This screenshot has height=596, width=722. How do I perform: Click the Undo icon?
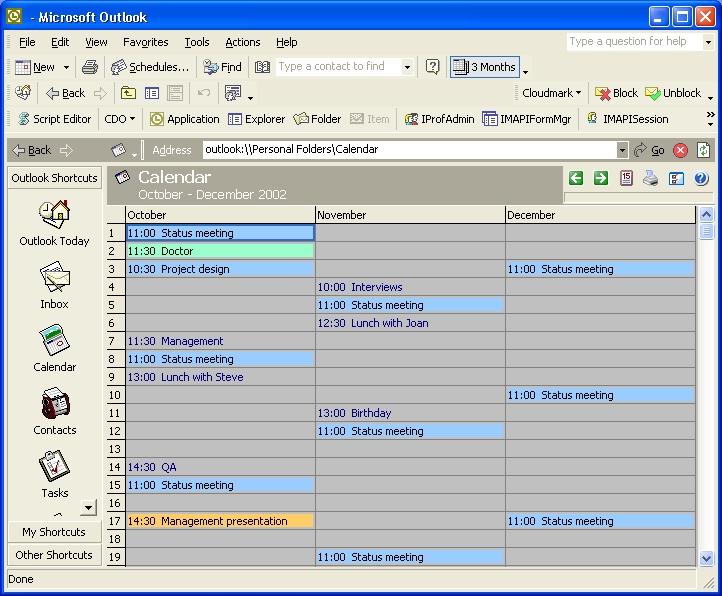pos(204,93)
